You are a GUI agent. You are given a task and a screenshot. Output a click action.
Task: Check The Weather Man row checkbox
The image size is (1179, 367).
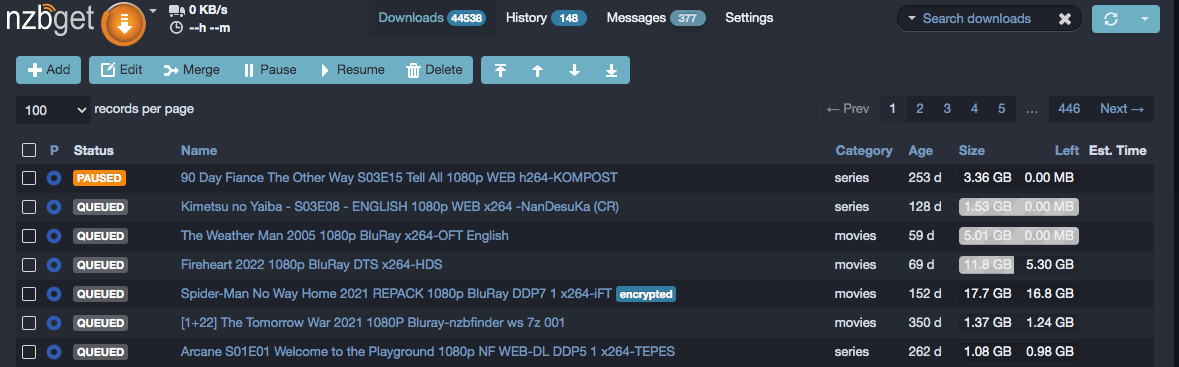[29, 236]
